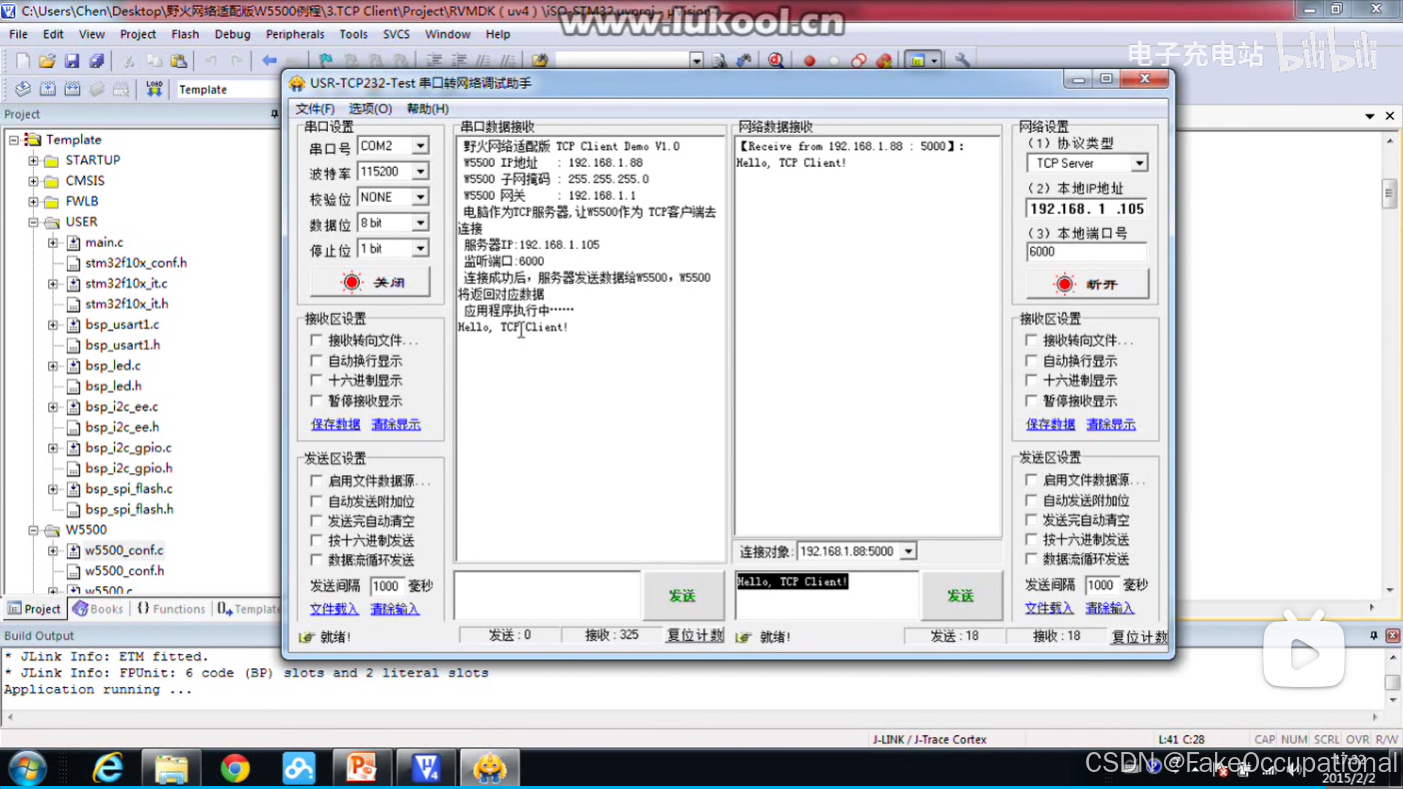The image size is (1403, 789).
Task: Click Configuration wrench icon in Keil toolbar
Action: (x=962, y=61)
